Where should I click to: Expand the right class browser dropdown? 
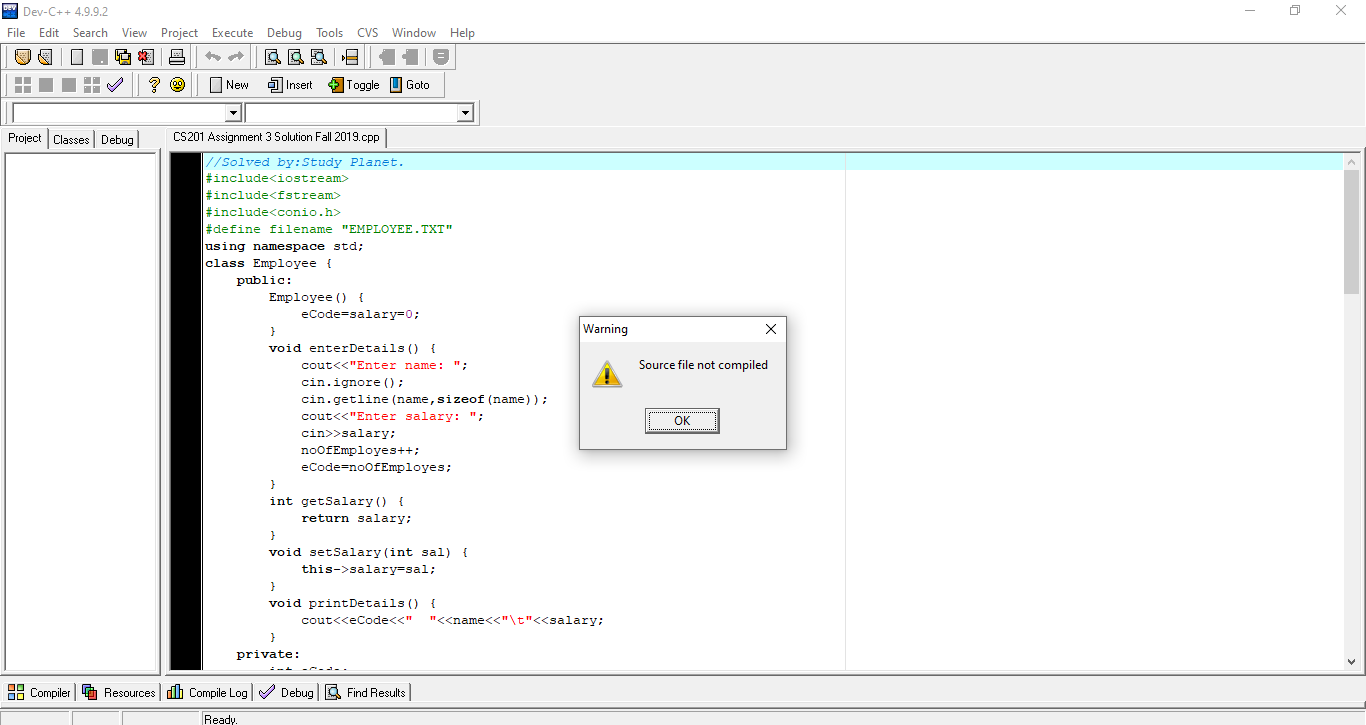(465, 113)
